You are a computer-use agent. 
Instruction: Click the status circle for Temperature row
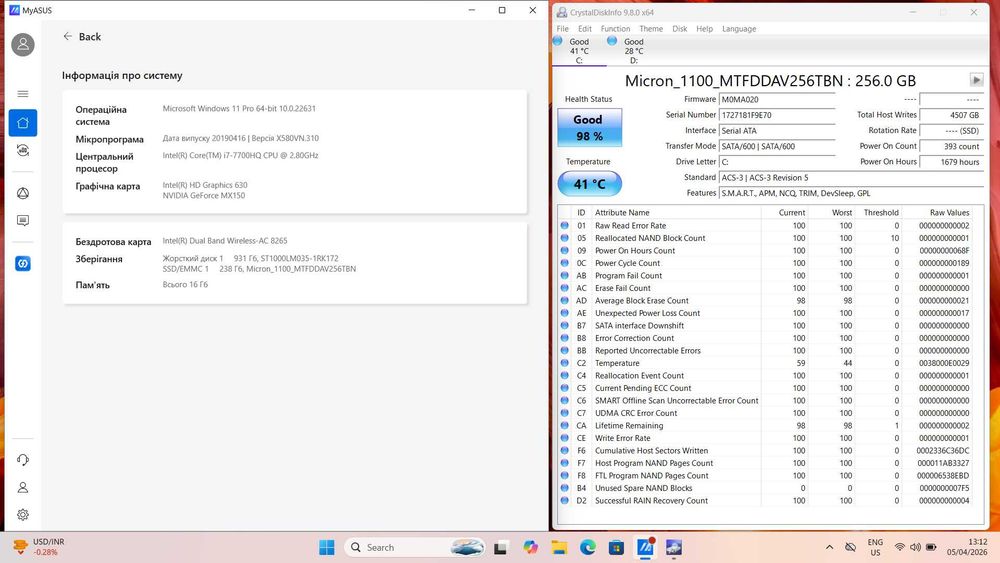click(x=564, y=363)
